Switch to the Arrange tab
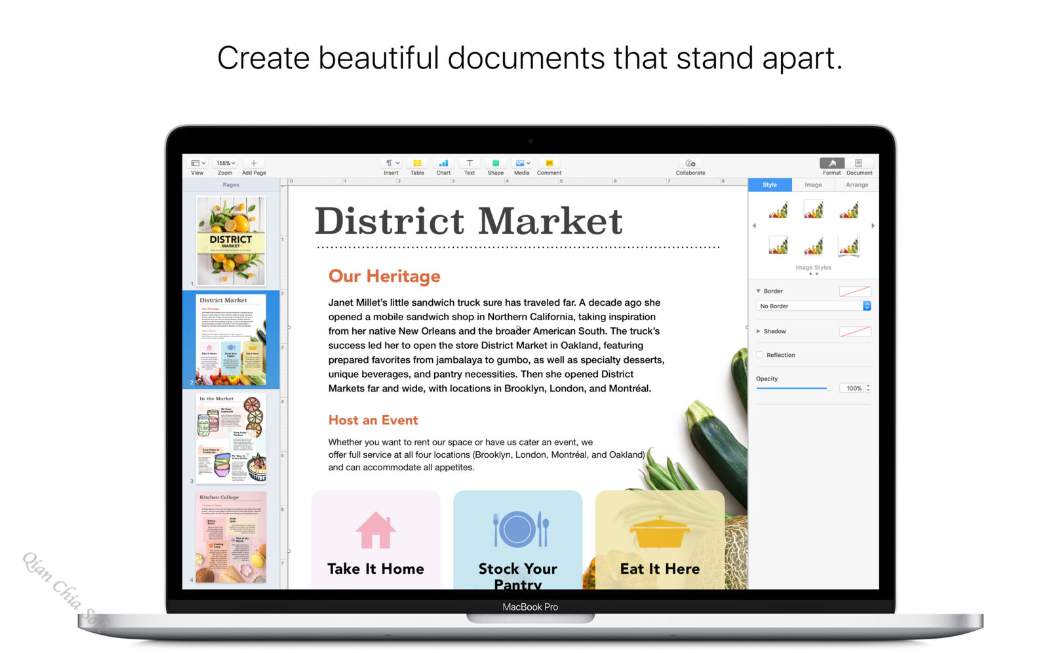Screen dimensions: 1054x653 tap(857, 184)
